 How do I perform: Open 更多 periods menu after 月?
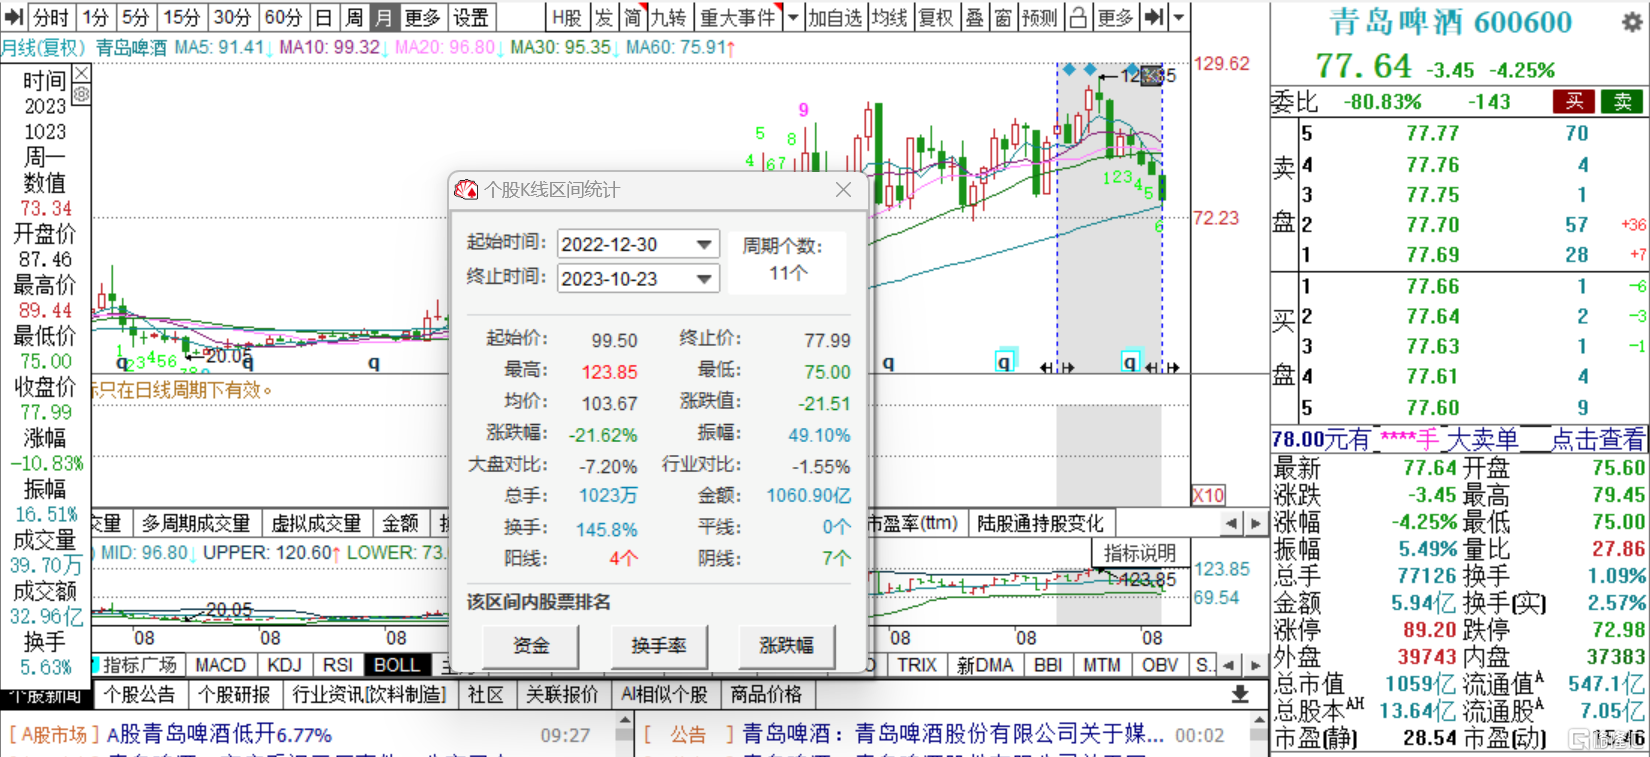click(421, 17)
